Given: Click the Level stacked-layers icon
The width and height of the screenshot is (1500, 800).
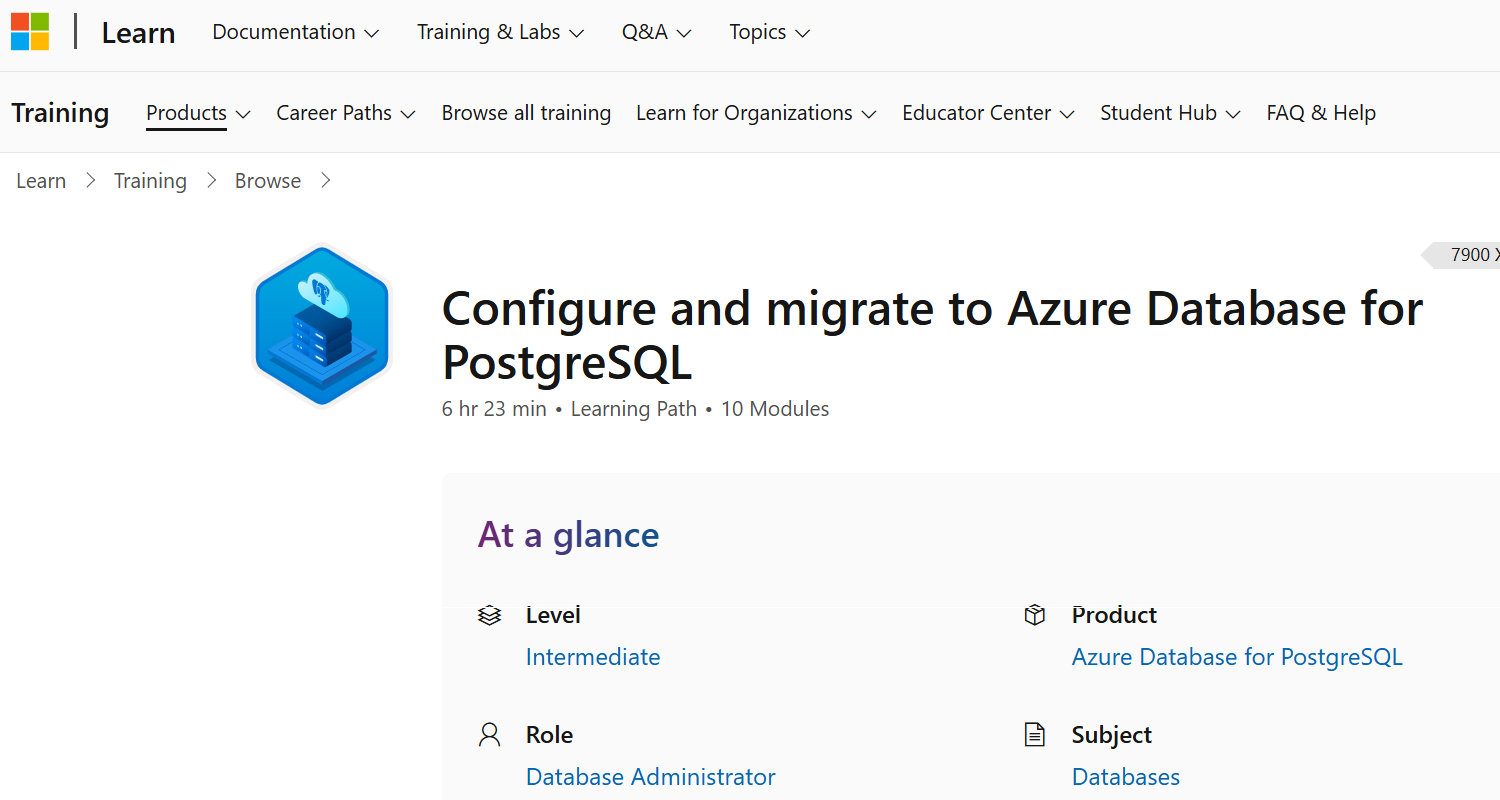Looking at the screenshot, I should (x=489, y=615).
